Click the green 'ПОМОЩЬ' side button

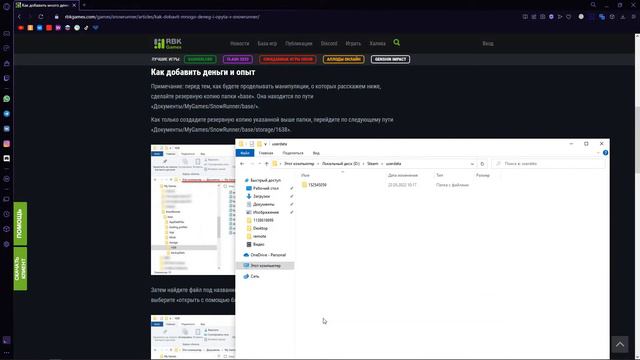20,224
